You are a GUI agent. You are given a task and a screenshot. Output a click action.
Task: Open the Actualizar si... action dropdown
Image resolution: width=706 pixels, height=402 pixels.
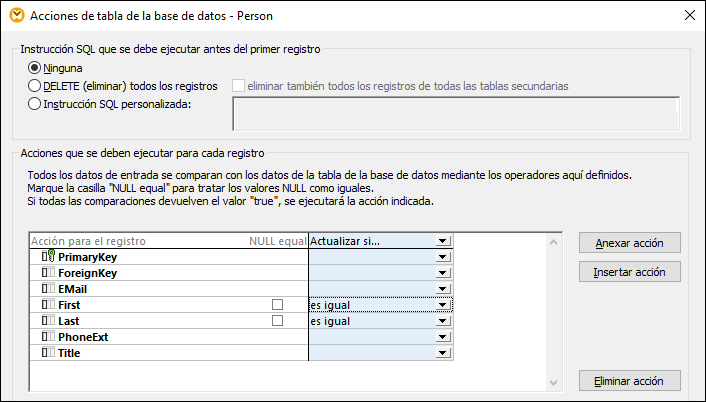[443, 241]
